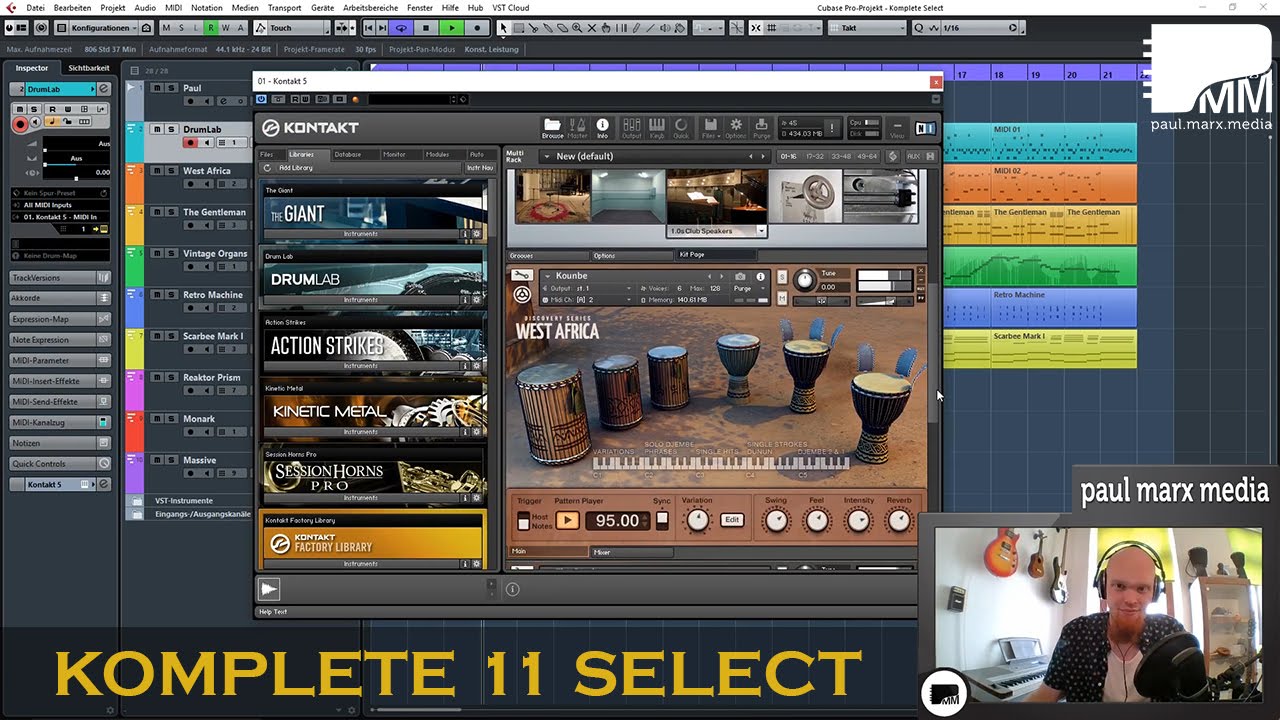Click the Inspector monitor speaker button
Screen dimensions: 1280x720
click(x=36, y=124)
